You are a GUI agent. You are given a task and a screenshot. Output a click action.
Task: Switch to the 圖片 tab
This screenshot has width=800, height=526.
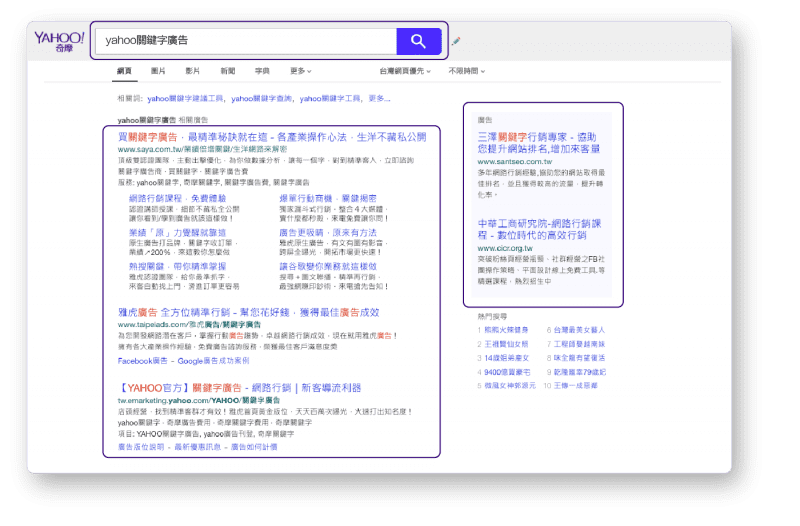point(158,72)
